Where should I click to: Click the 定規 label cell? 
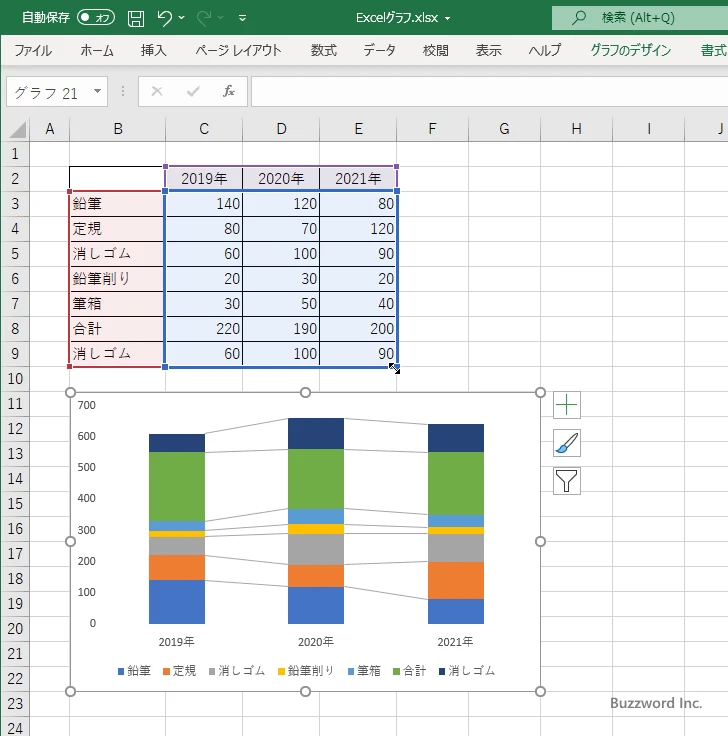[x=117, y=229]
